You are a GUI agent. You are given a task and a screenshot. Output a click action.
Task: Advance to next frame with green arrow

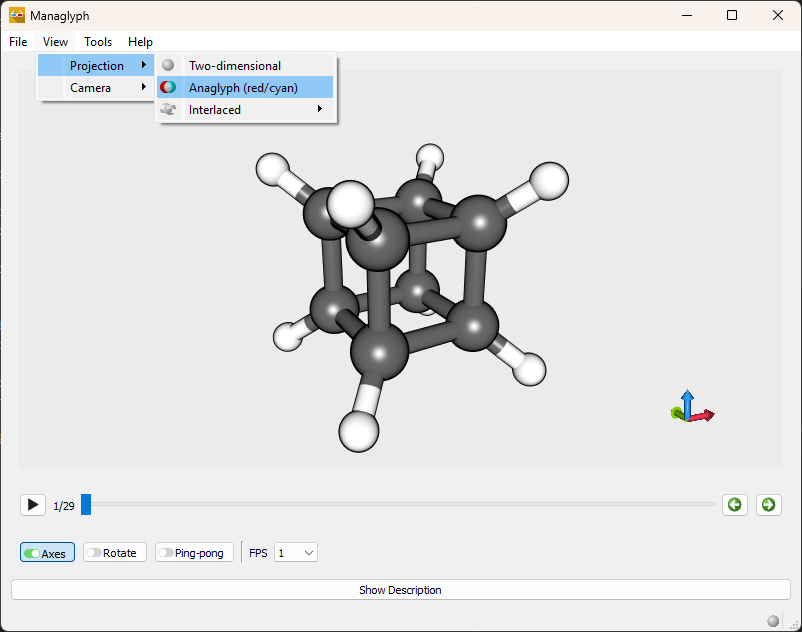[x=768, y=505]
